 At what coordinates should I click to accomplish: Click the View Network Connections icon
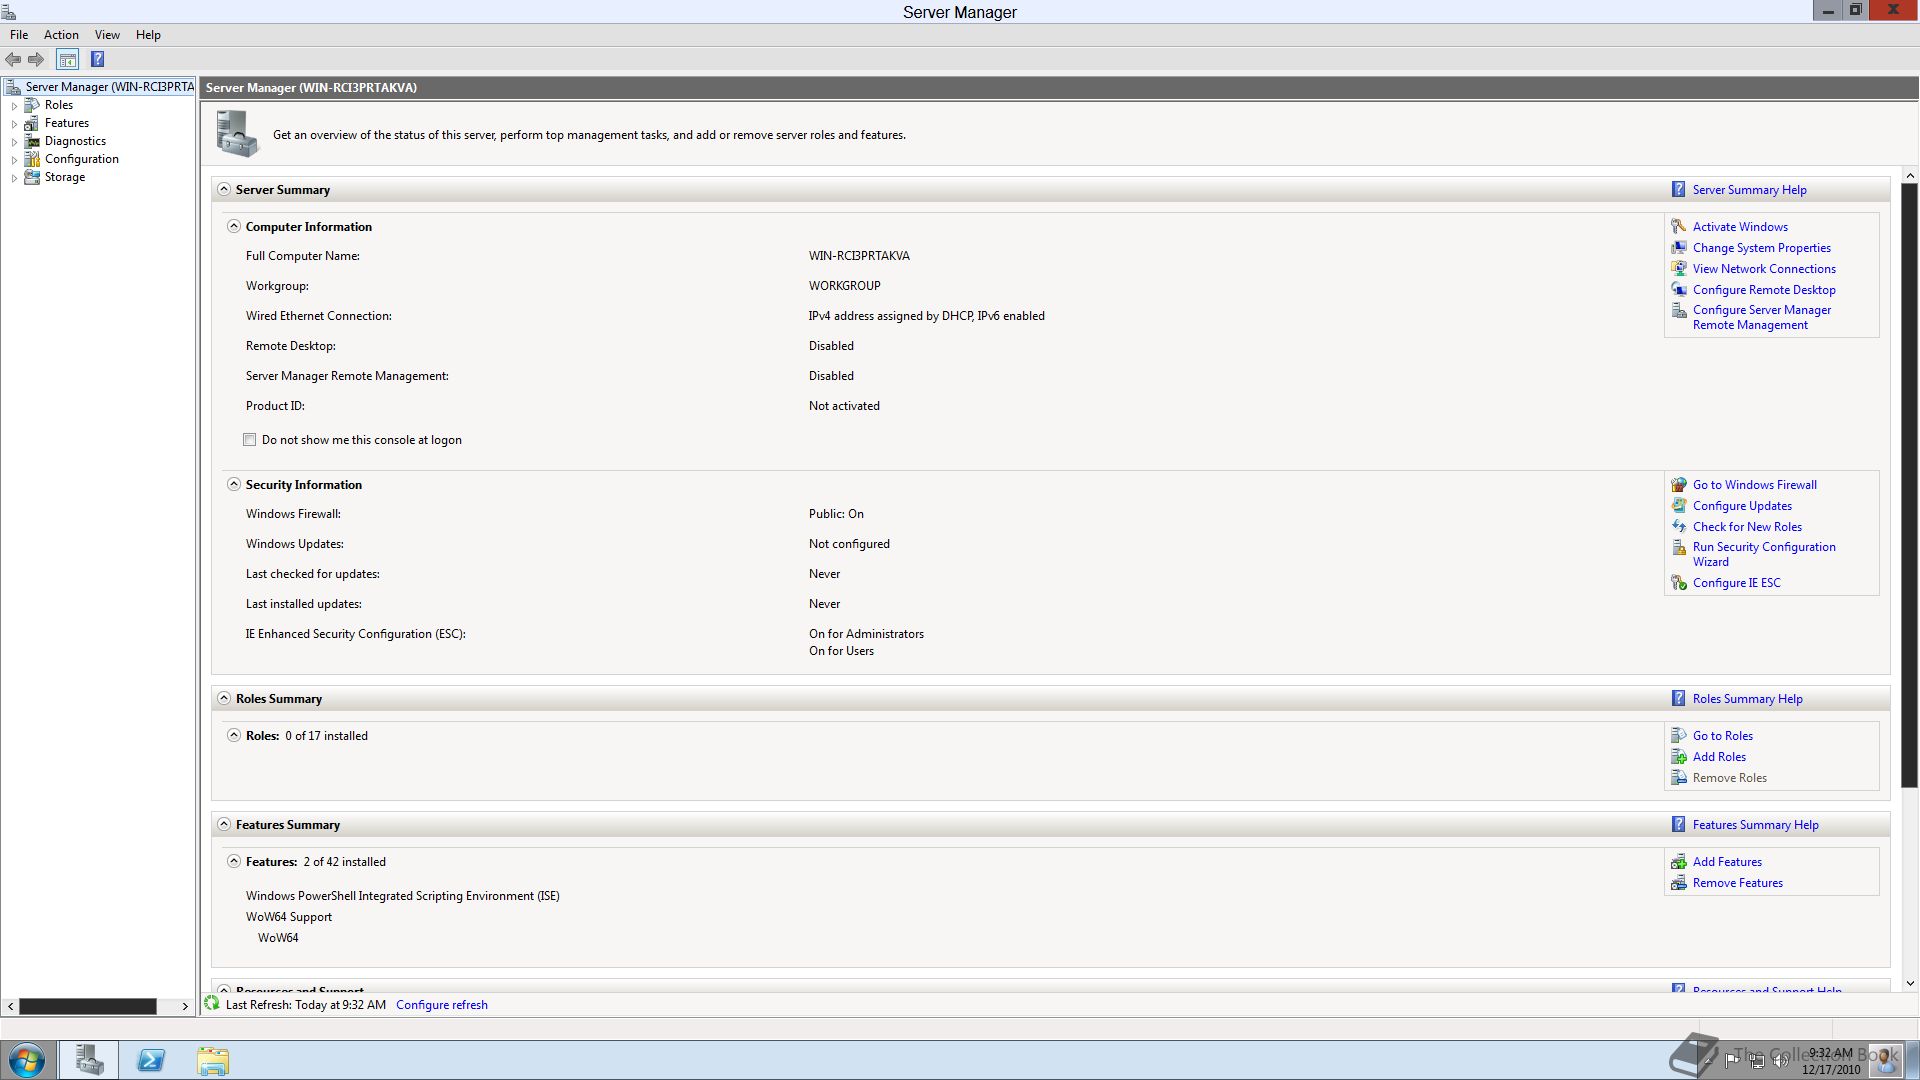coord(1679,269)
